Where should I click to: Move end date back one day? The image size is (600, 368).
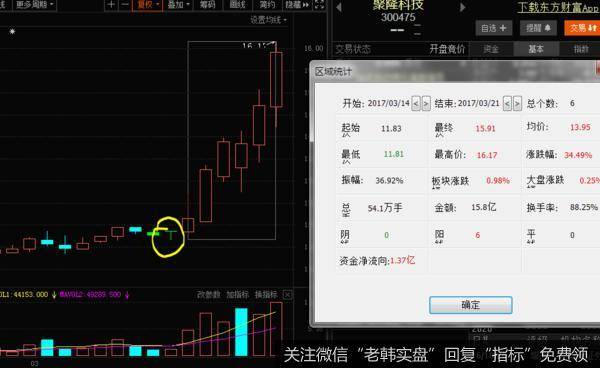pyautogui.click(x=507, y=103)
